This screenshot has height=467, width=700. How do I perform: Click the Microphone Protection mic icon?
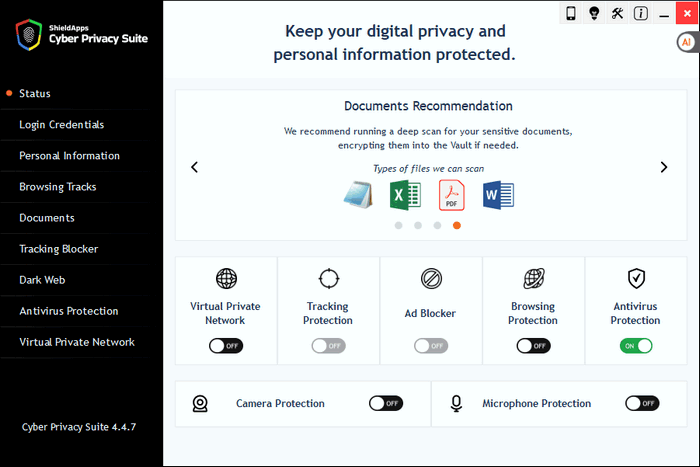click(x=456, y=404)
